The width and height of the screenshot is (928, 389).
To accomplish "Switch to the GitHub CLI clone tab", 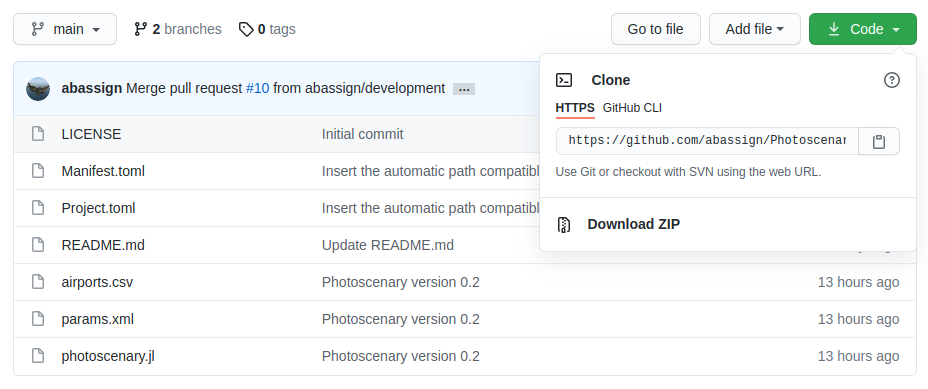I will (x=632, y=108).
